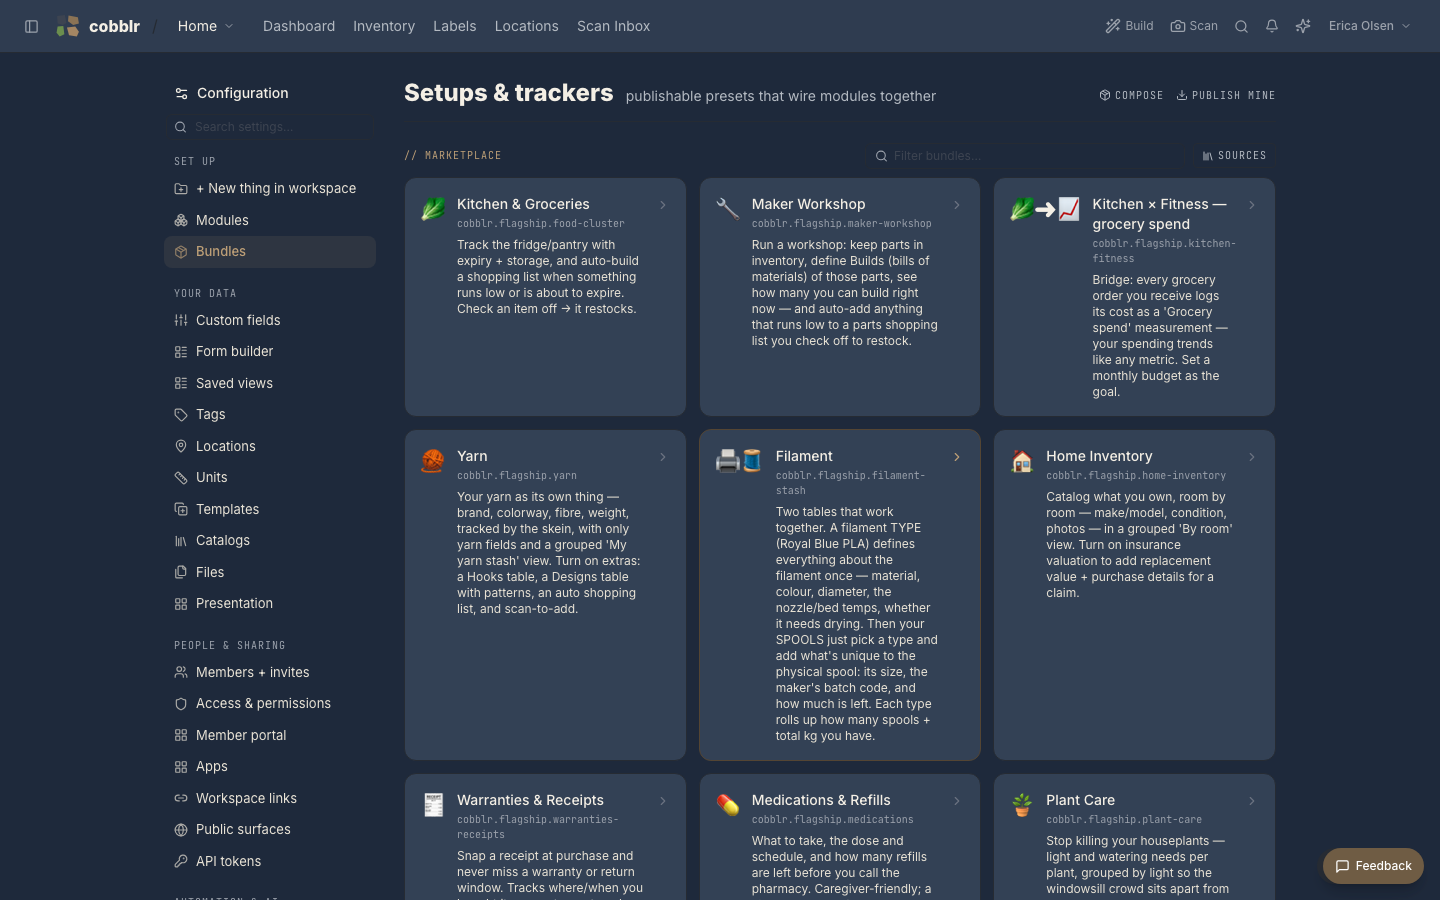Expand Yarn bundle chevron
The image size is (1440, 900).
[663, 457]
